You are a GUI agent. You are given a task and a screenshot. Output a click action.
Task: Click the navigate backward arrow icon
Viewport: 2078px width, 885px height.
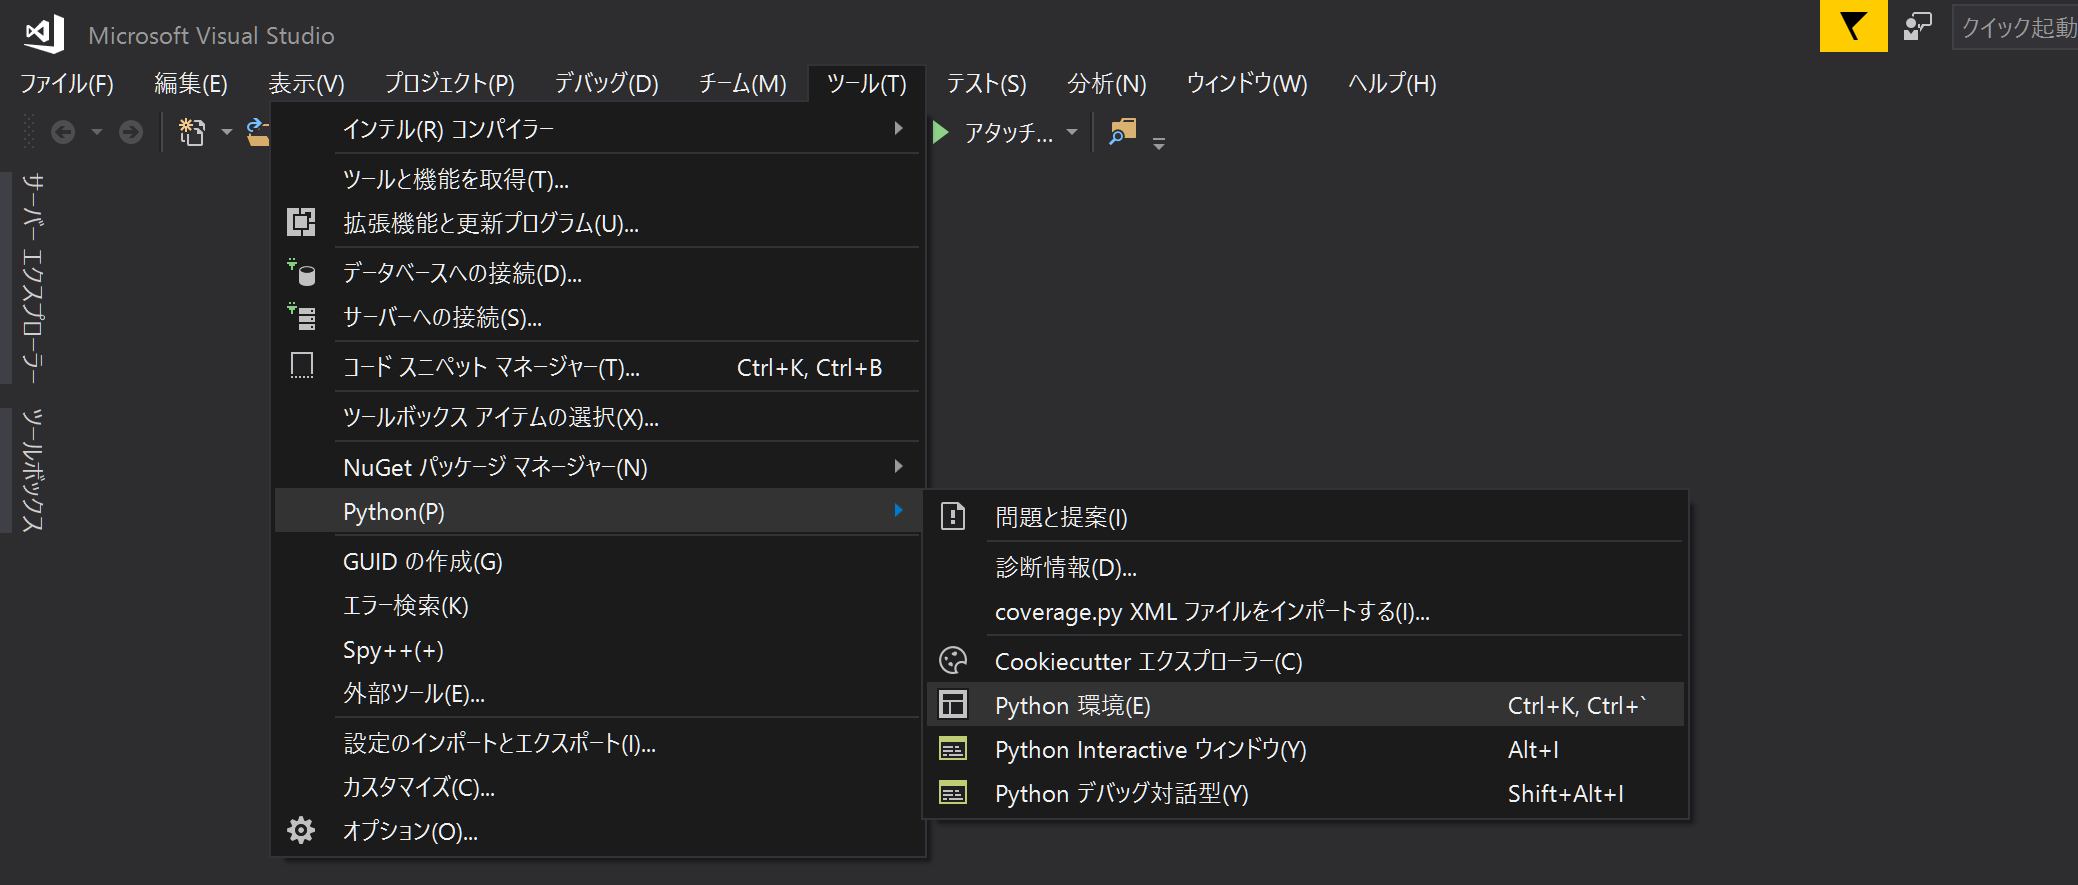point(63,132)
